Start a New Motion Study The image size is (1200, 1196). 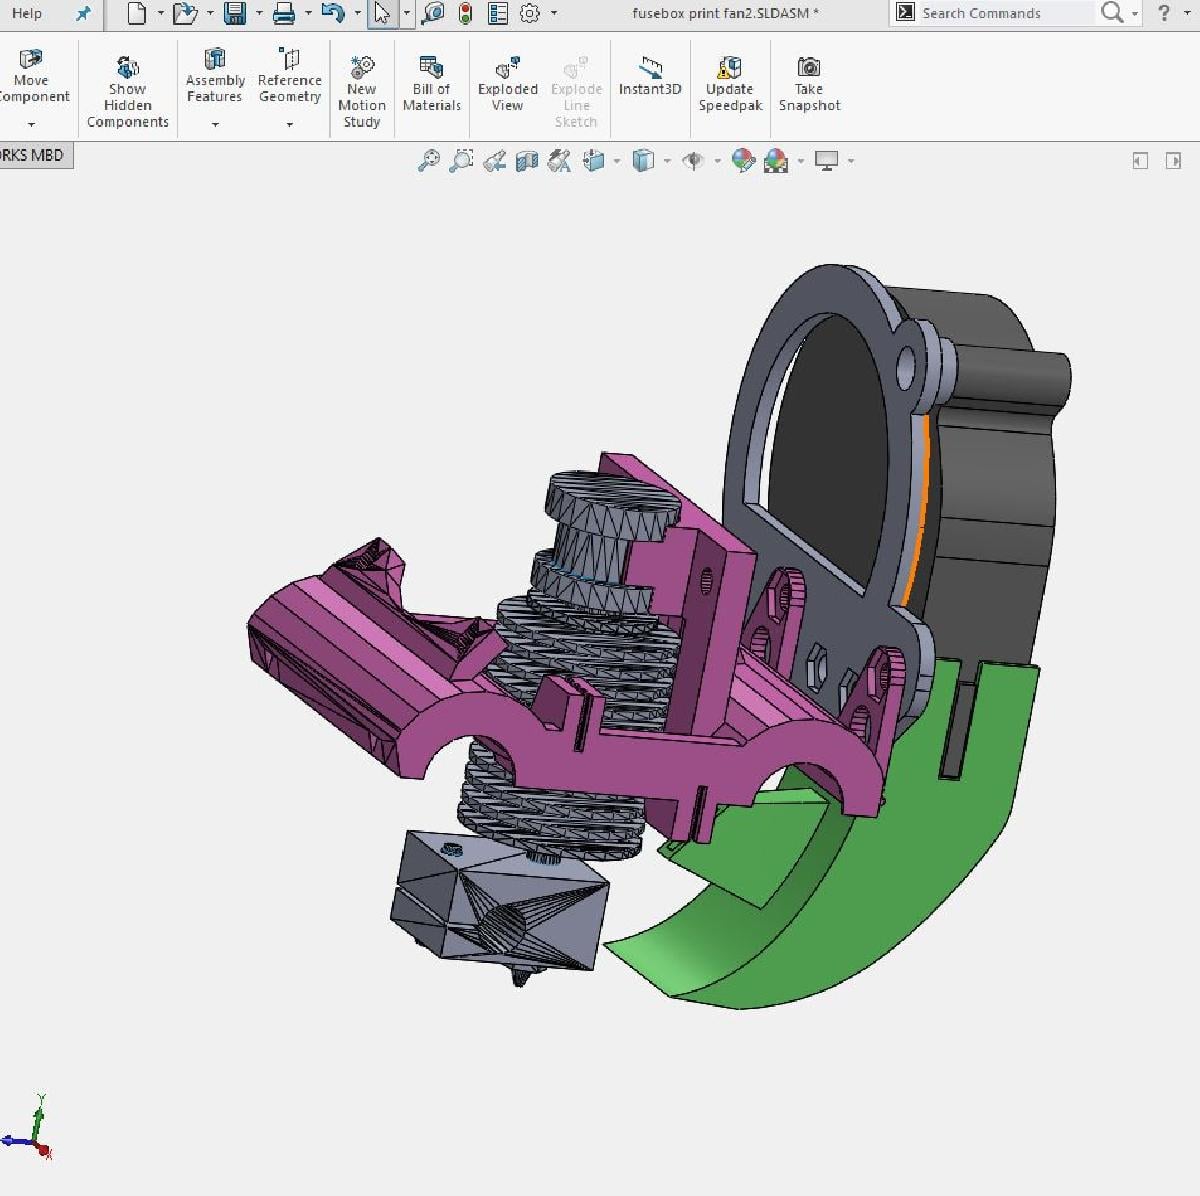click(x=362, y=91)
